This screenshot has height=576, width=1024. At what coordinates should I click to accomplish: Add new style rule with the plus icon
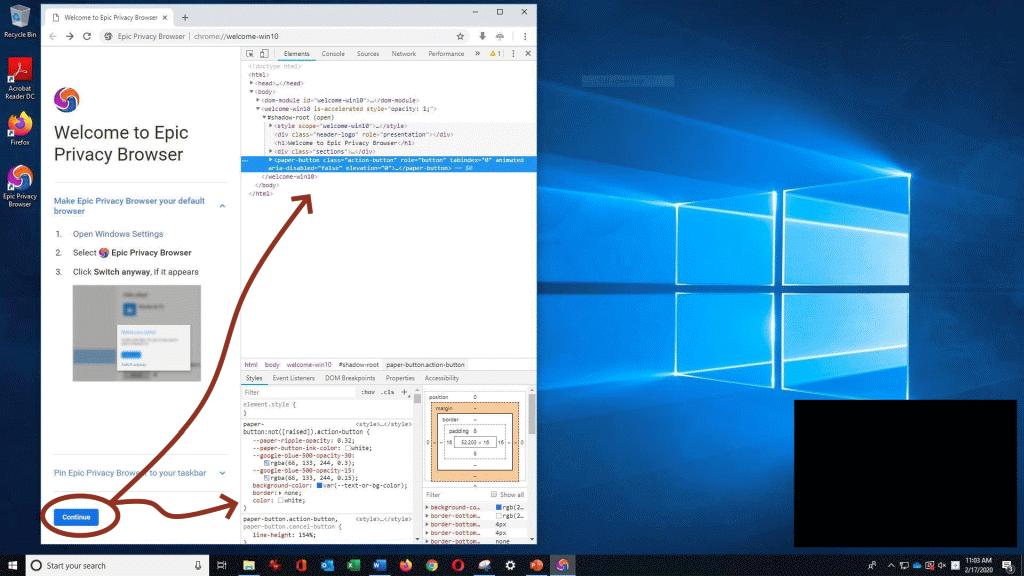pyautogui.click(x=404, y=392)
